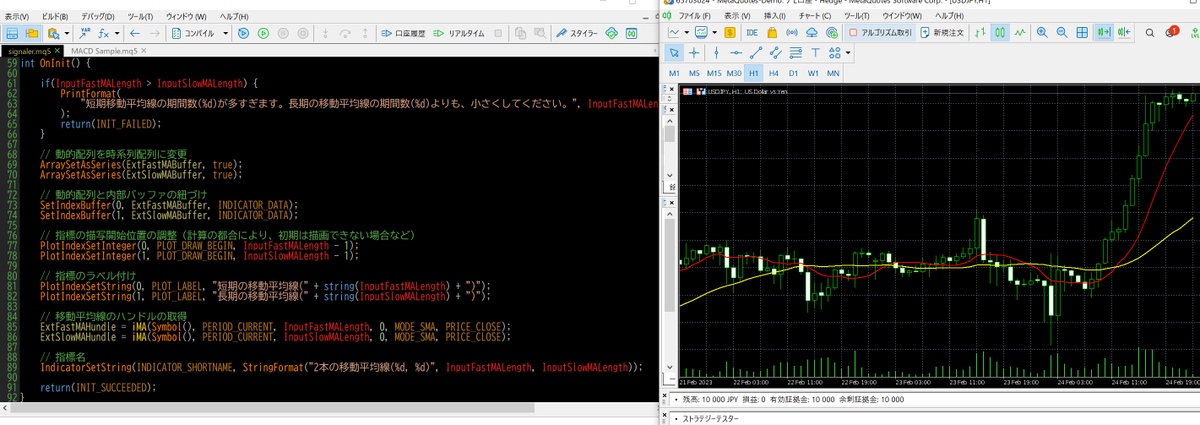Screen dimensions: 1200x425
Task: Open MetaTrader ファイル(F) menu
Action: [x=695, y=16]
